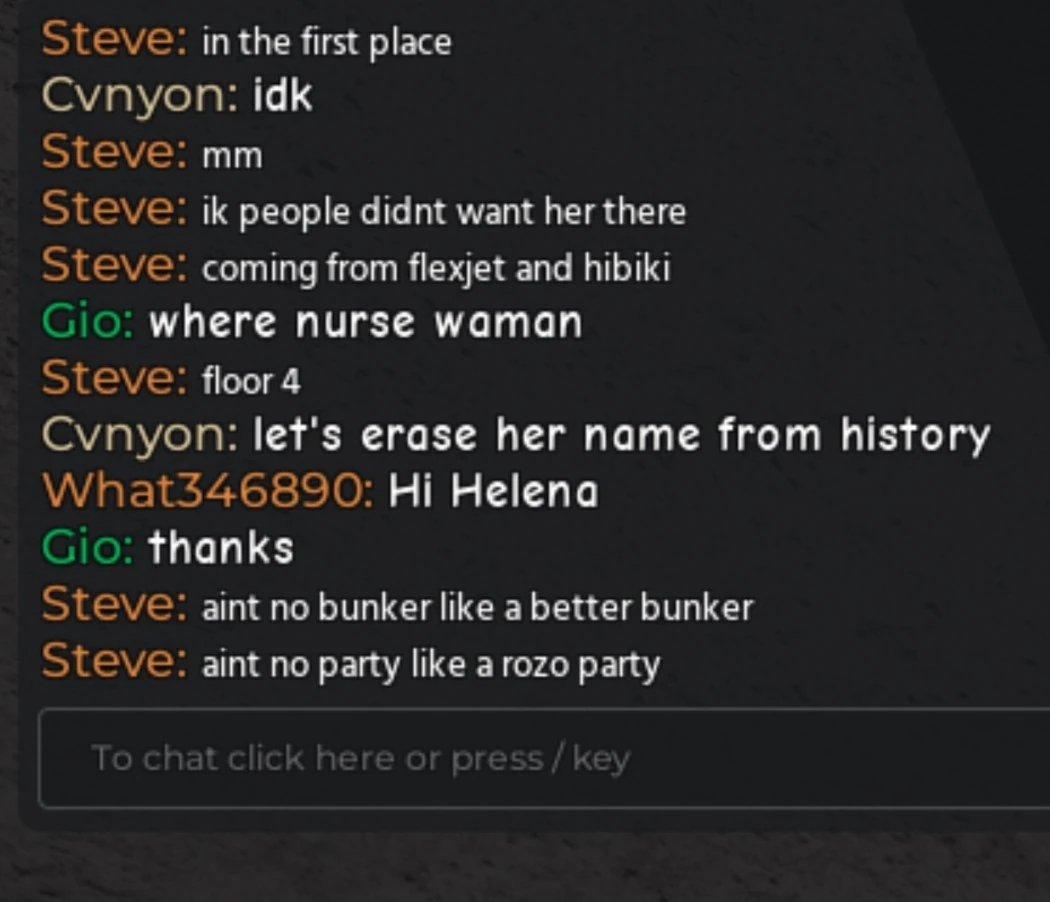The height and width of the screenshot is (902, 1050).
Task: Click the 'in the first place' message text
Action: (x=327, y=42)
